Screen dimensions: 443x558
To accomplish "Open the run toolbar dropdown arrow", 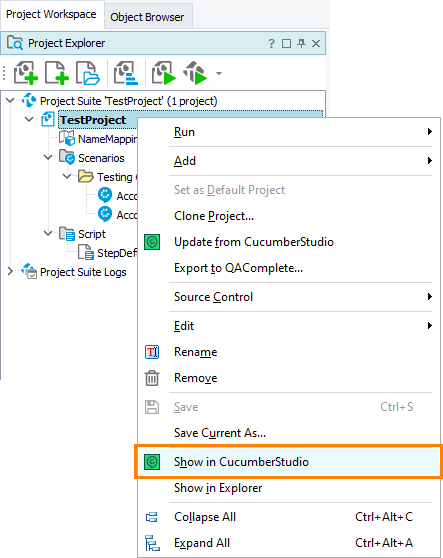I will [219, 73].
